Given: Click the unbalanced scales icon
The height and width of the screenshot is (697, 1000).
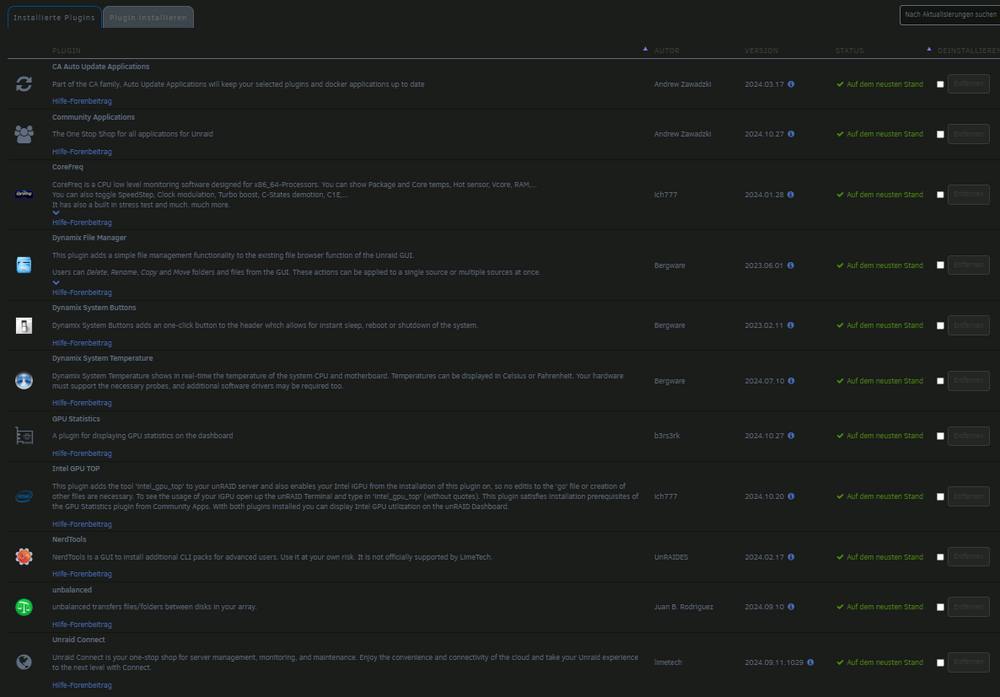Looking at the screenshot, I should pos(24,607).
